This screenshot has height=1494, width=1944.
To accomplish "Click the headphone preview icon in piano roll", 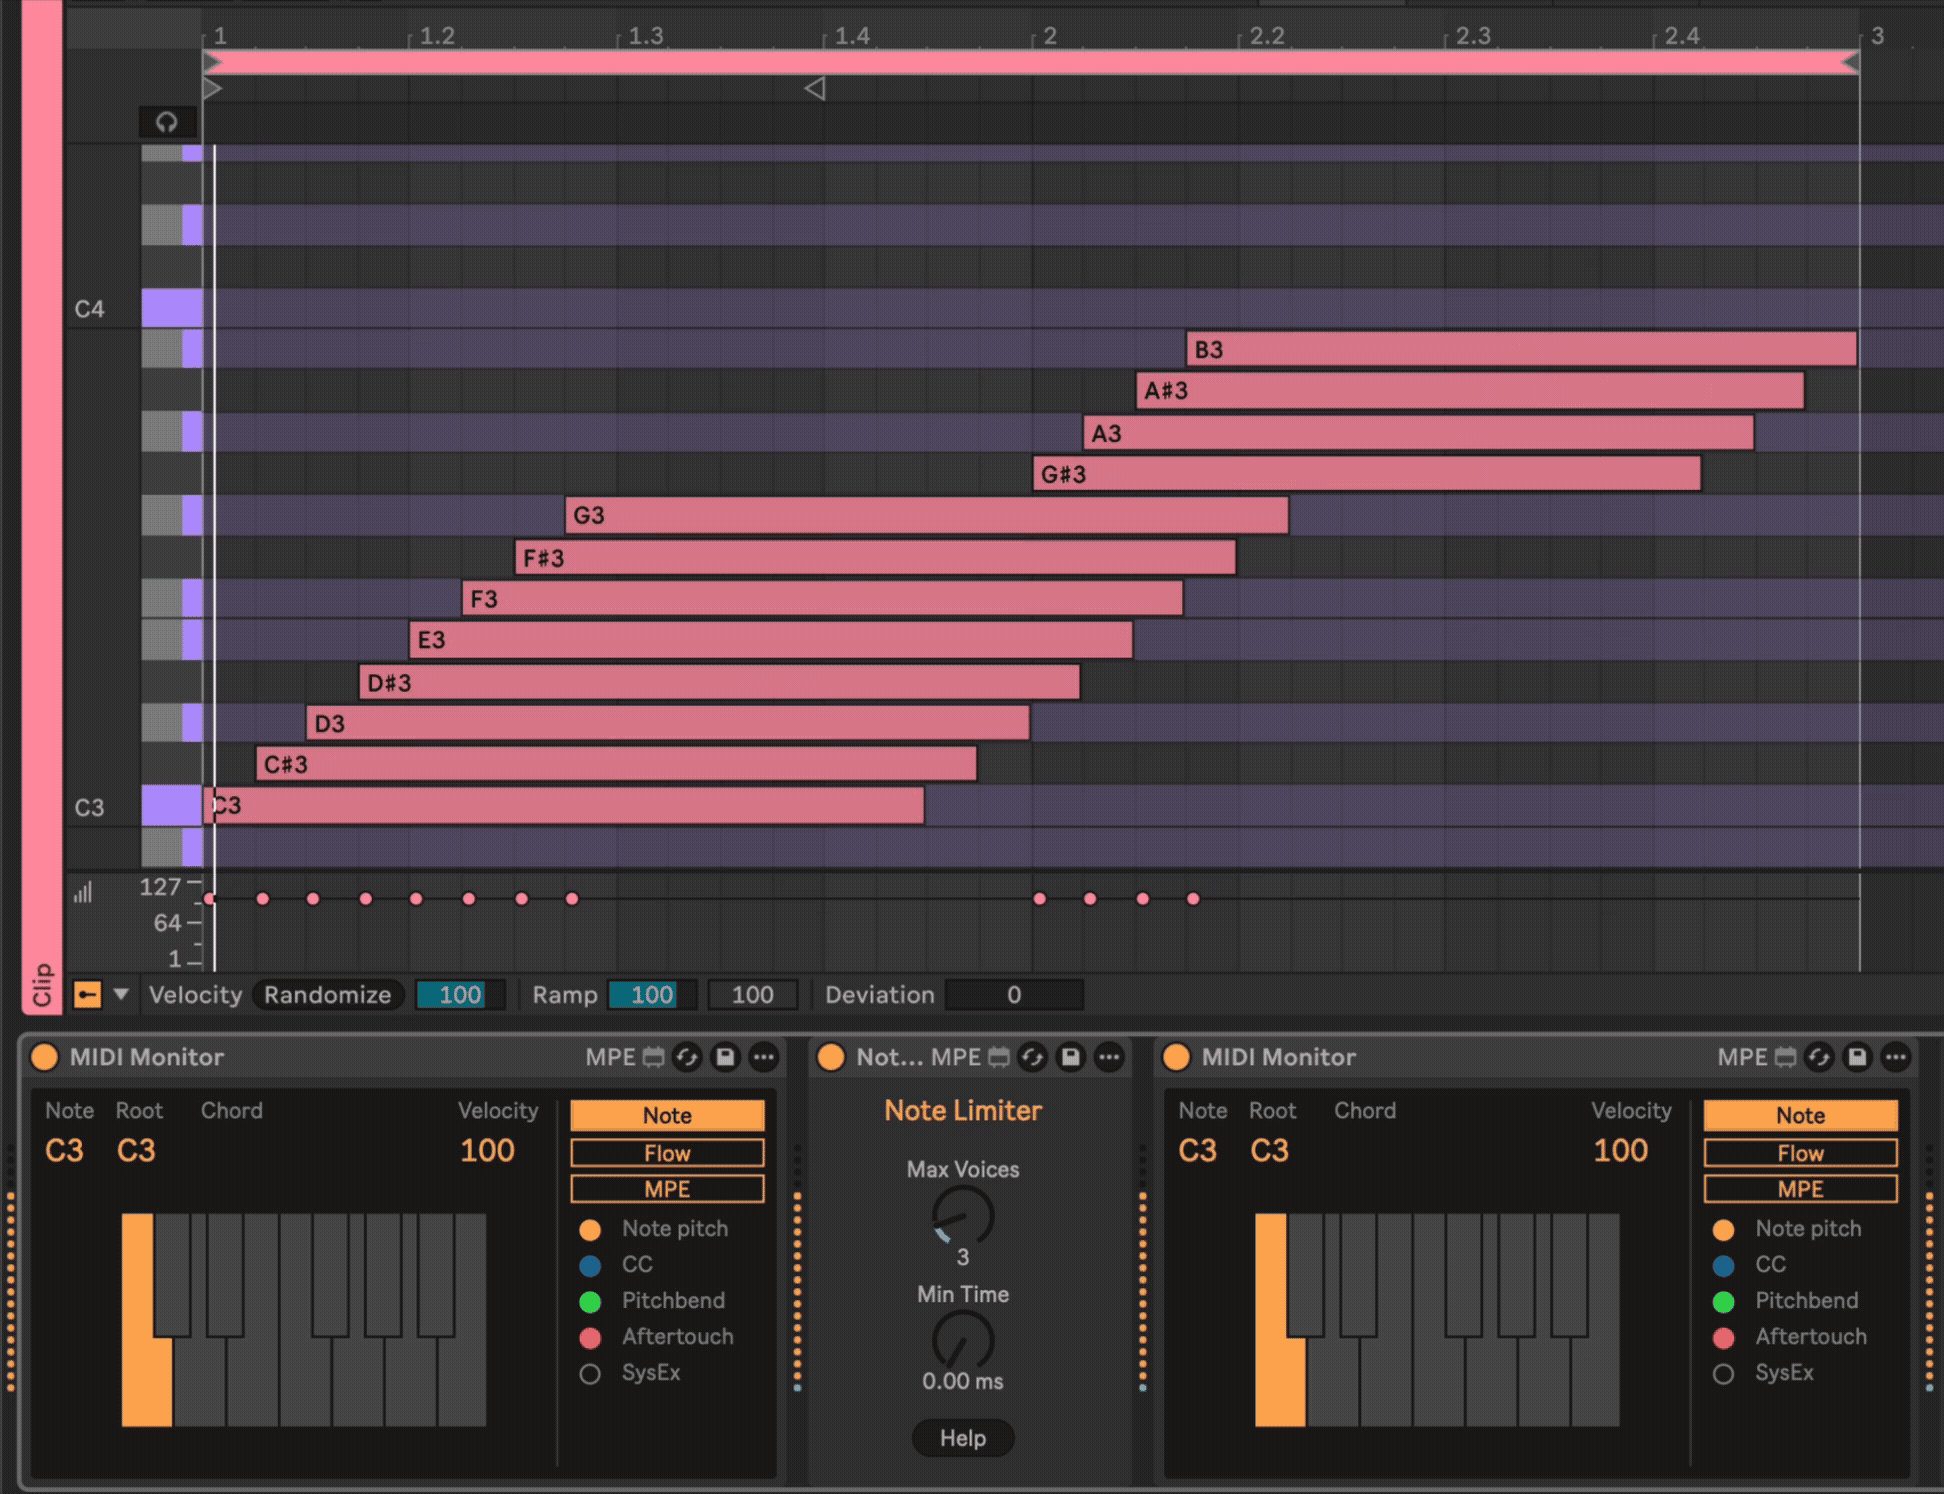I will [167, 122].
